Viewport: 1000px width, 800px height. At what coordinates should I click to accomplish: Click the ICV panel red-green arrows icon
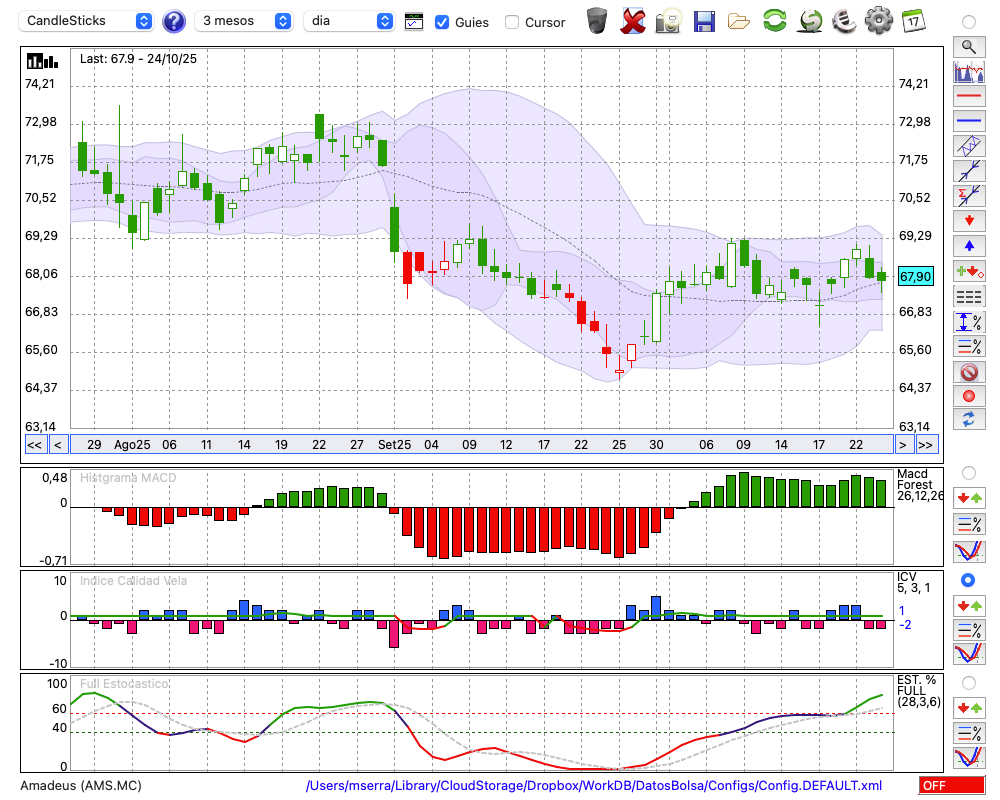[969, 605]
